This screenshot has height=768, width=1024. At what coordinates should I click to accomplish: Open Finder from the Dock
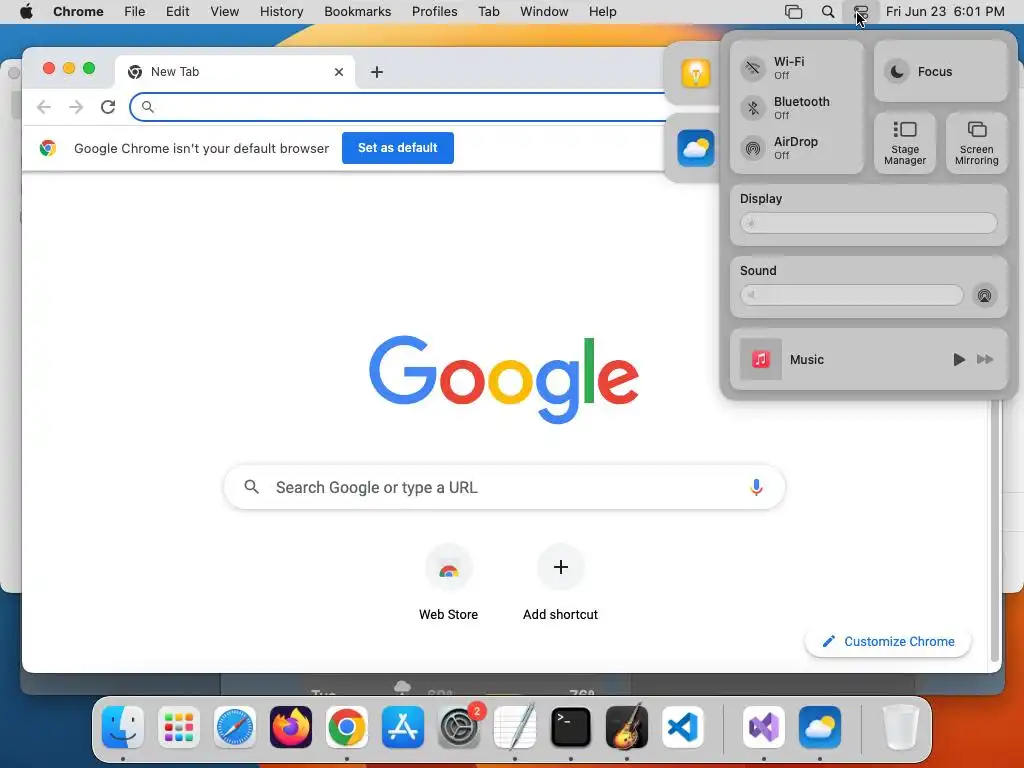[x=123, y=727]
